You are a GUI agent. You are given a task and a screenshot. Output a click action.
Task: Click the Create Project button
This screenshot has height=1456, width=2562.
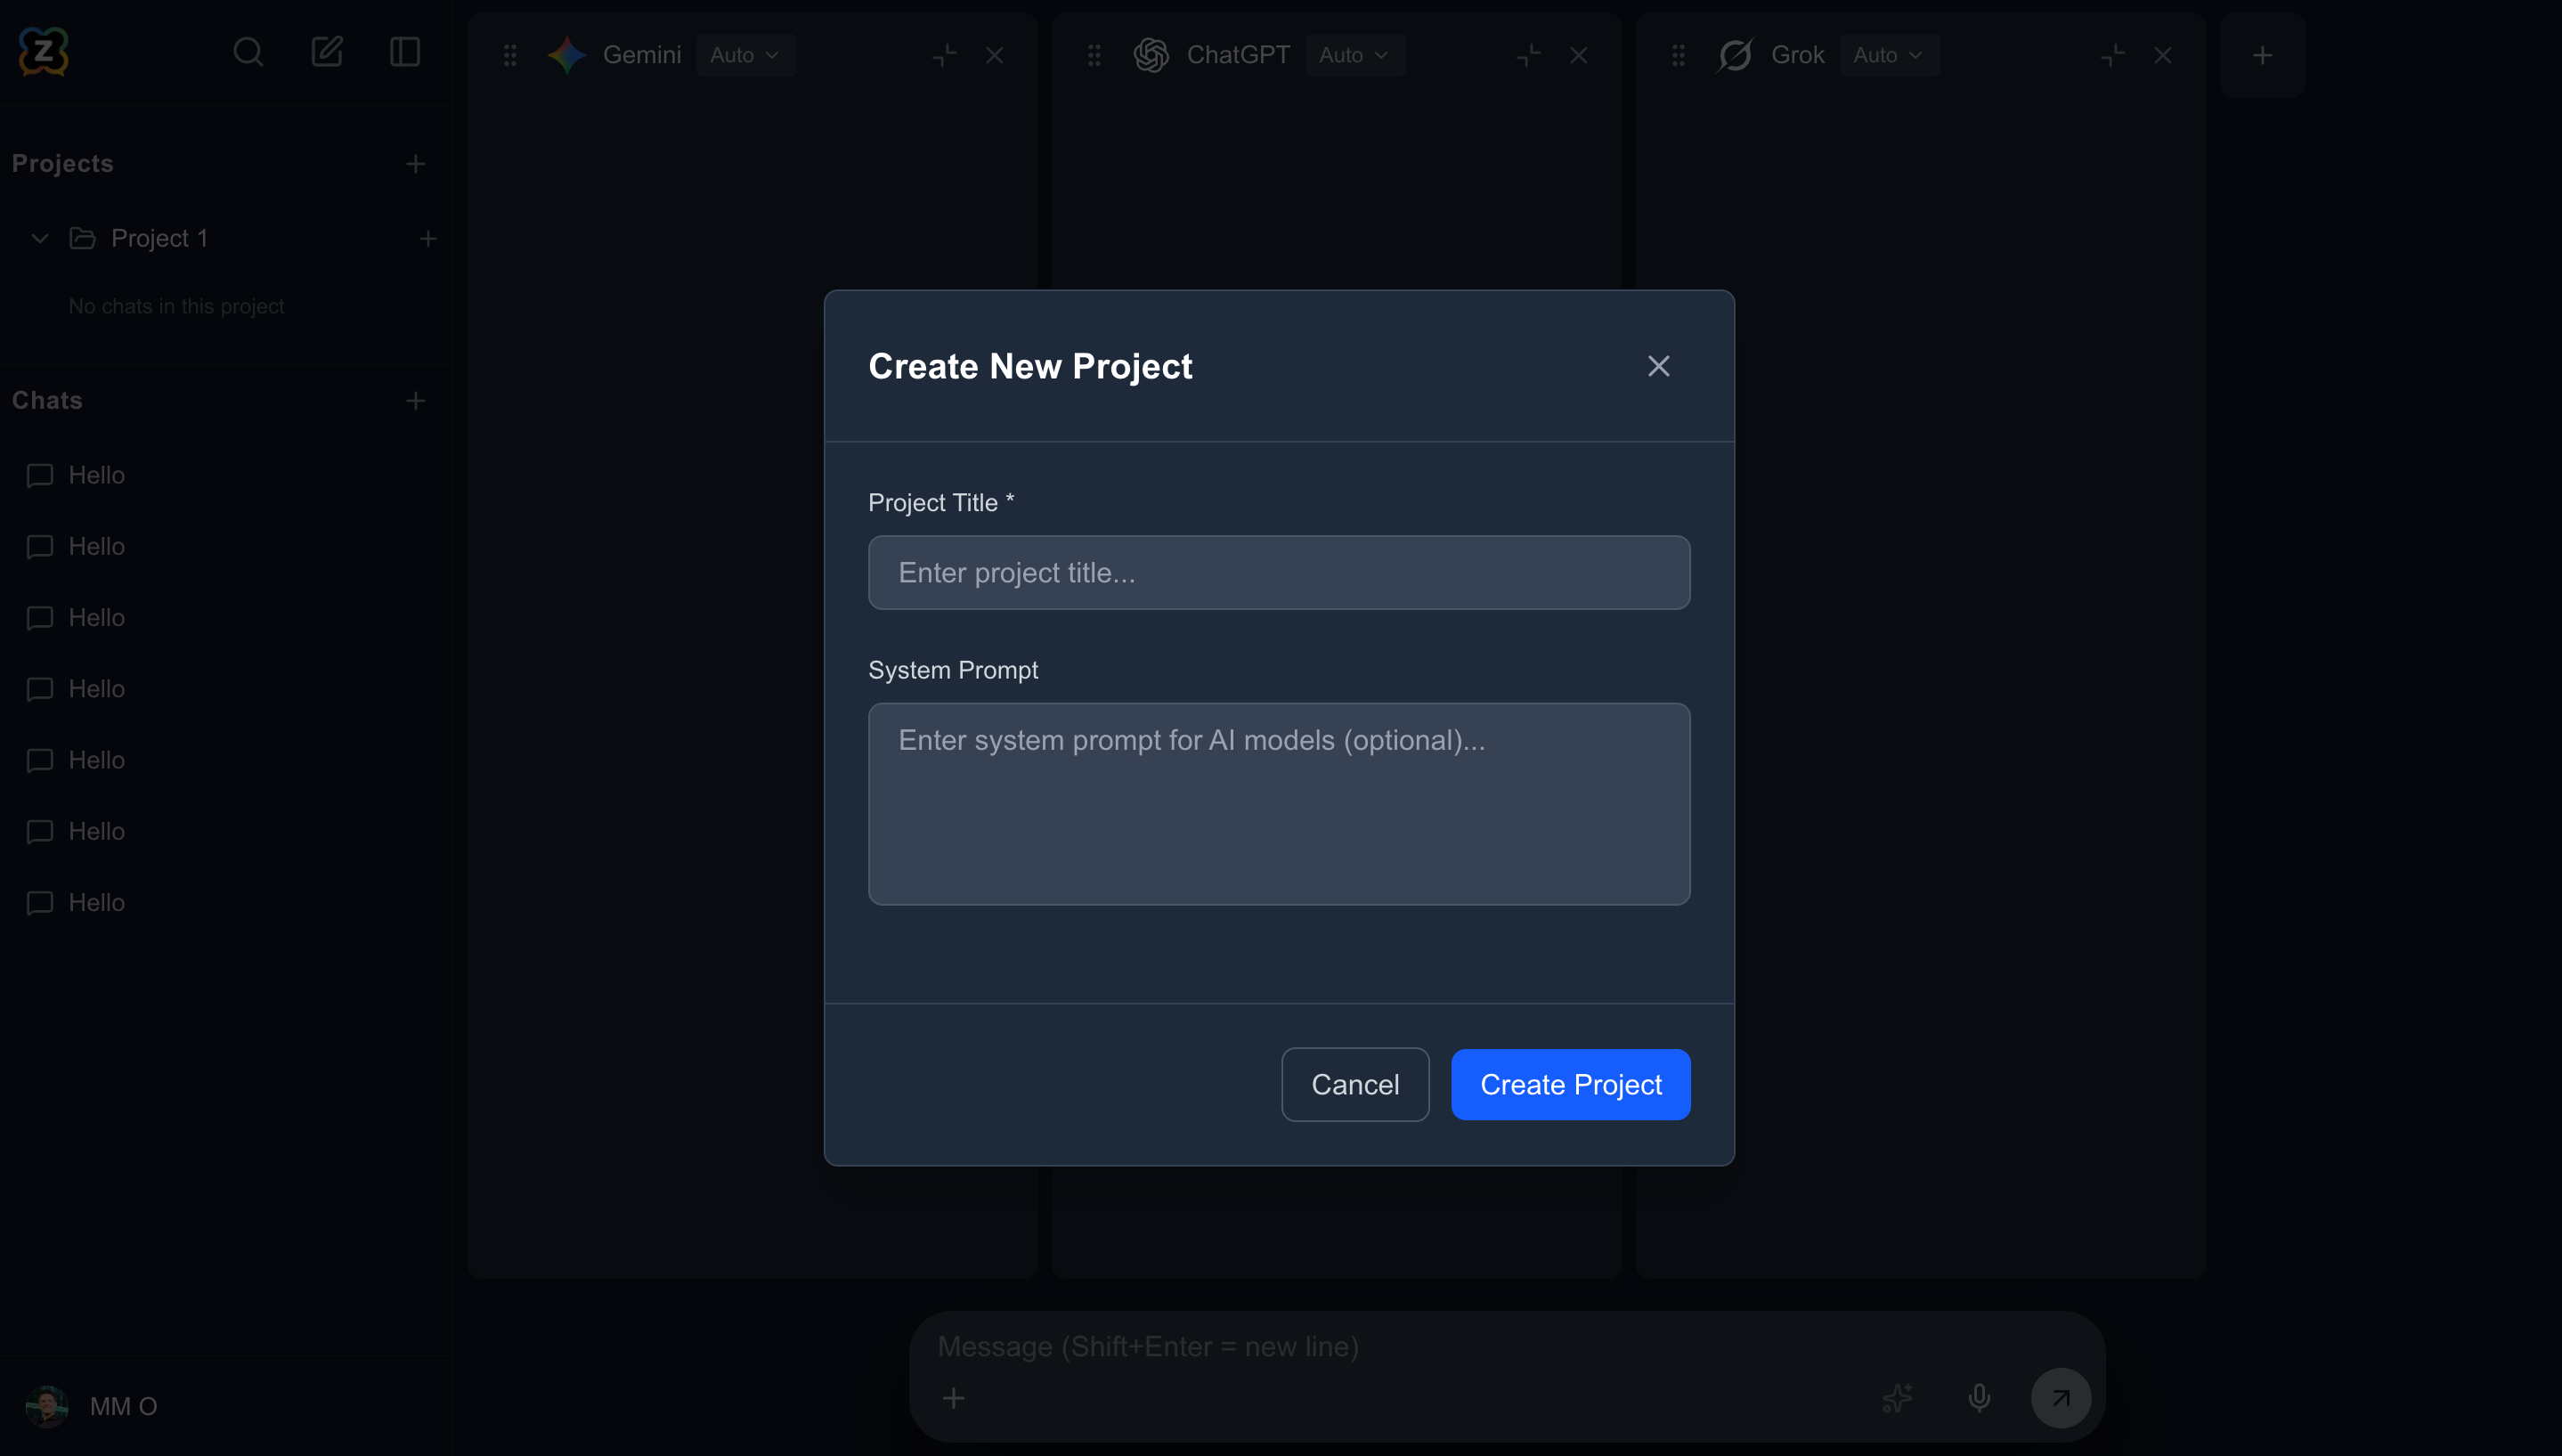pos(1570,1084)
